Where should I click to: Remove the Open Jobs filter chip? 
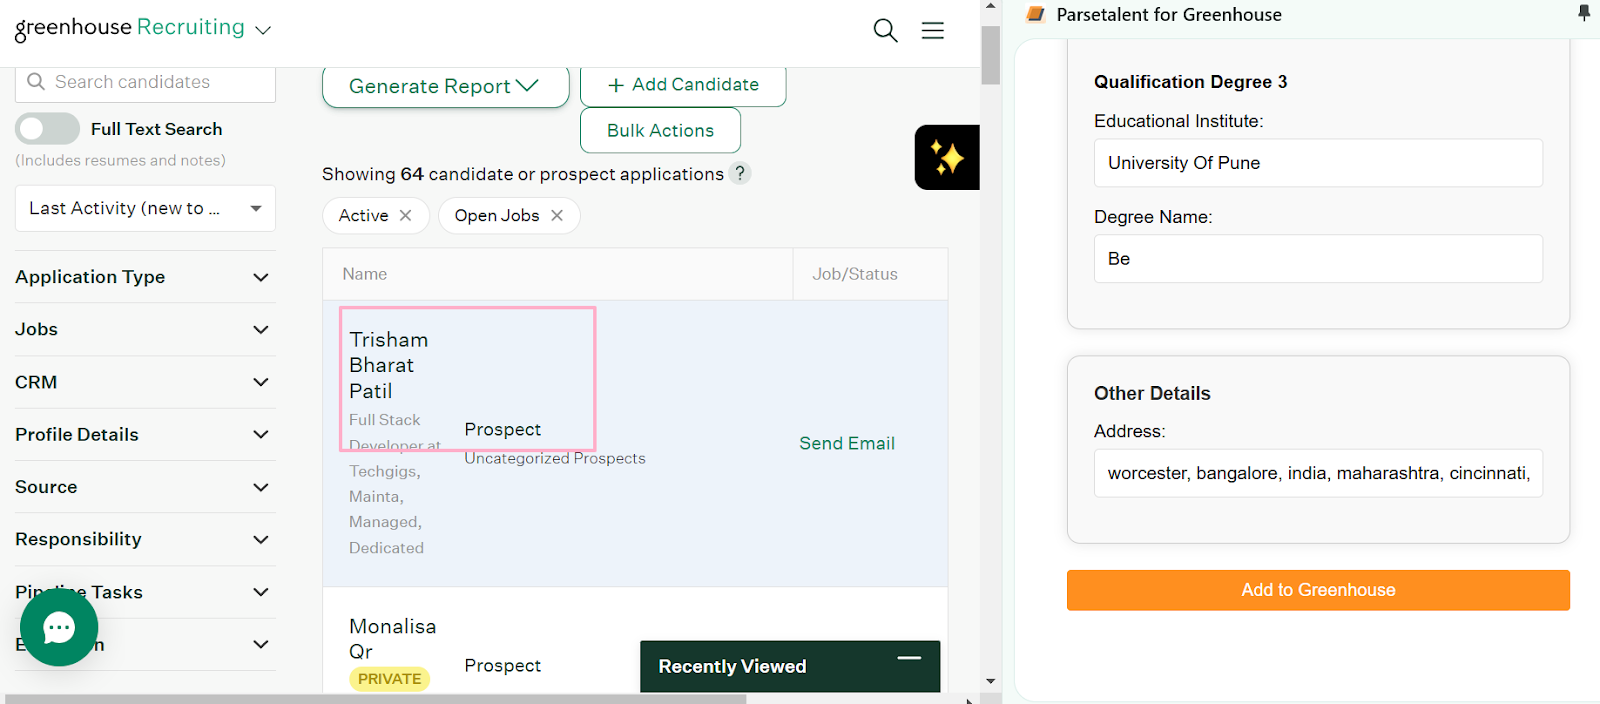coord(557,215)
